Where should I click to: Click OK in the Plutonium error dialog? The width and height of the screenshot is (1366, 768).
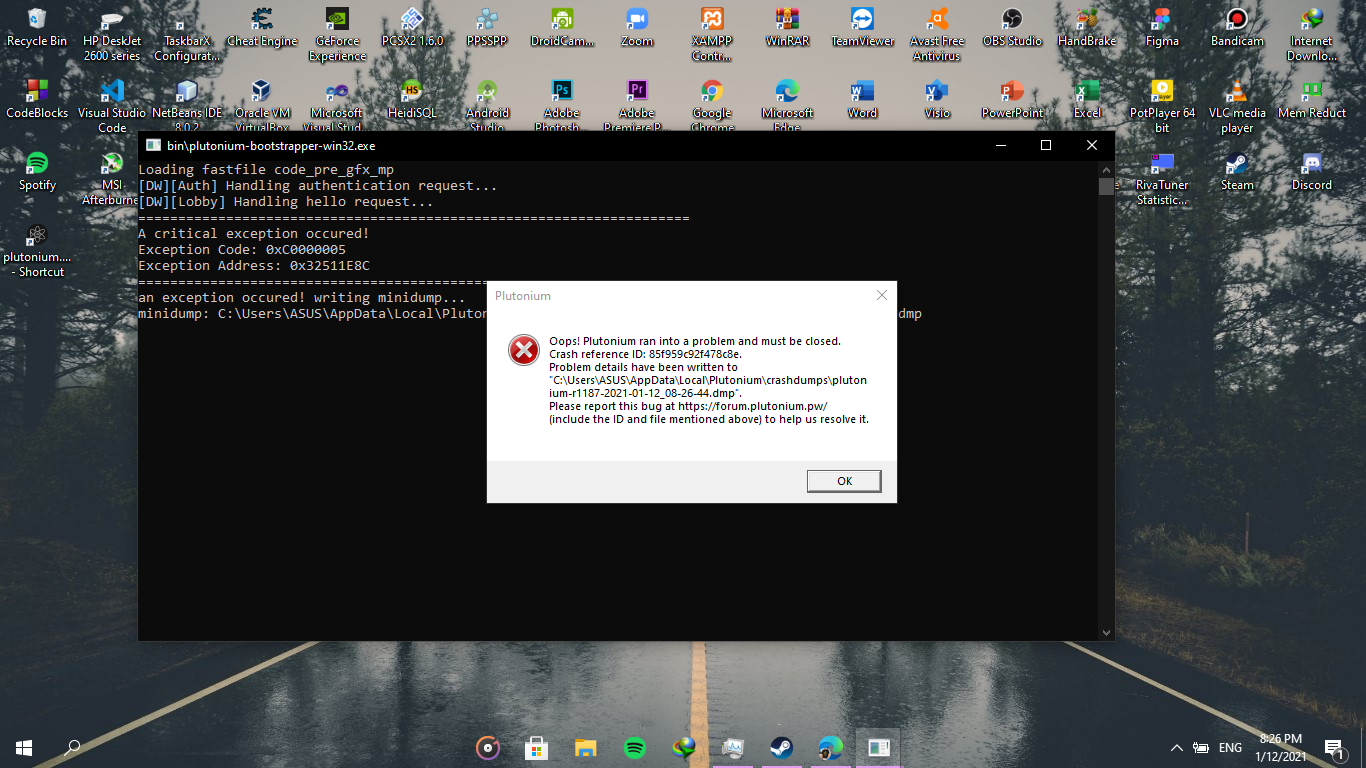[x=844, y=481]
